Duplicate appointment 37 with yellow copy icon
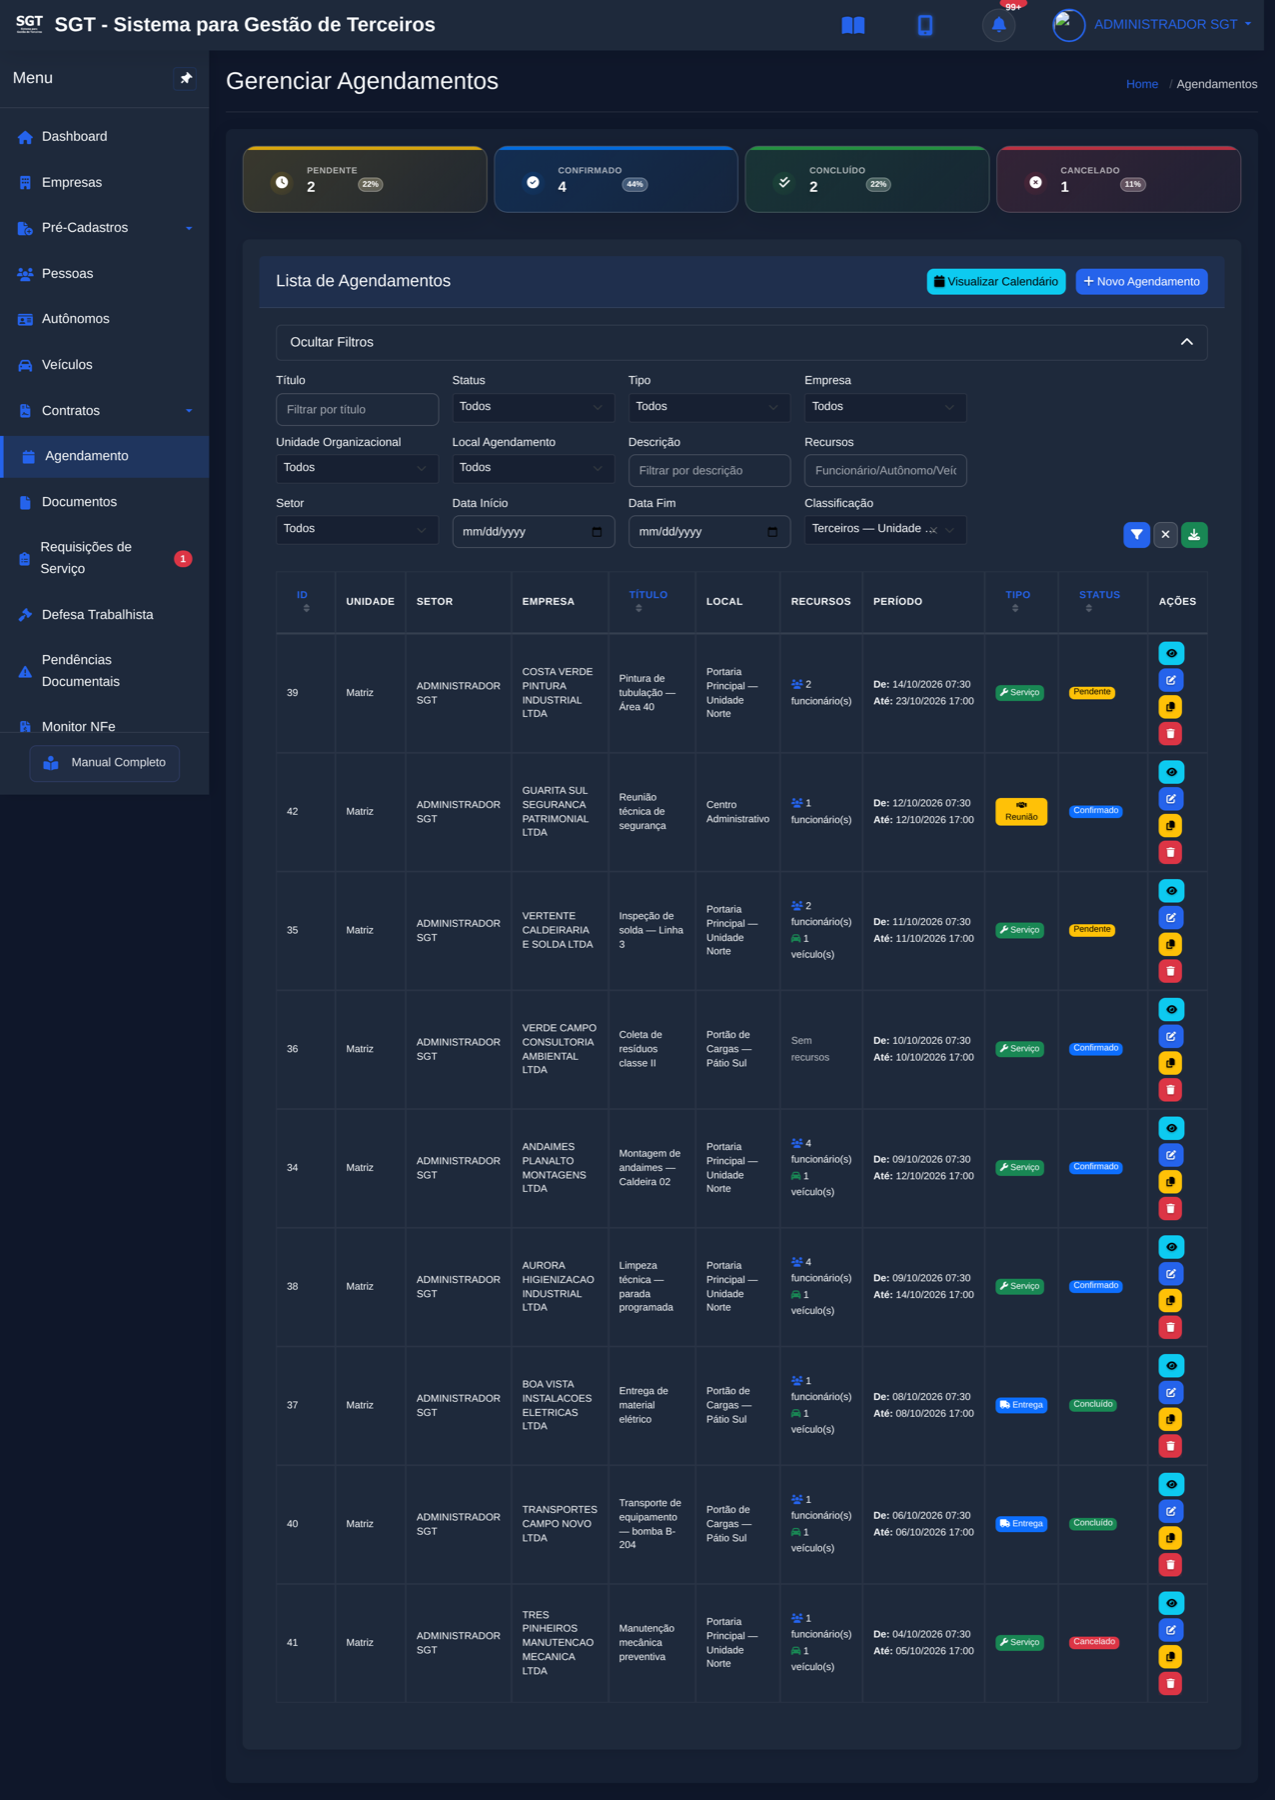Viewport: 1275px width, 1800px height. (x=1171, y=1419)
